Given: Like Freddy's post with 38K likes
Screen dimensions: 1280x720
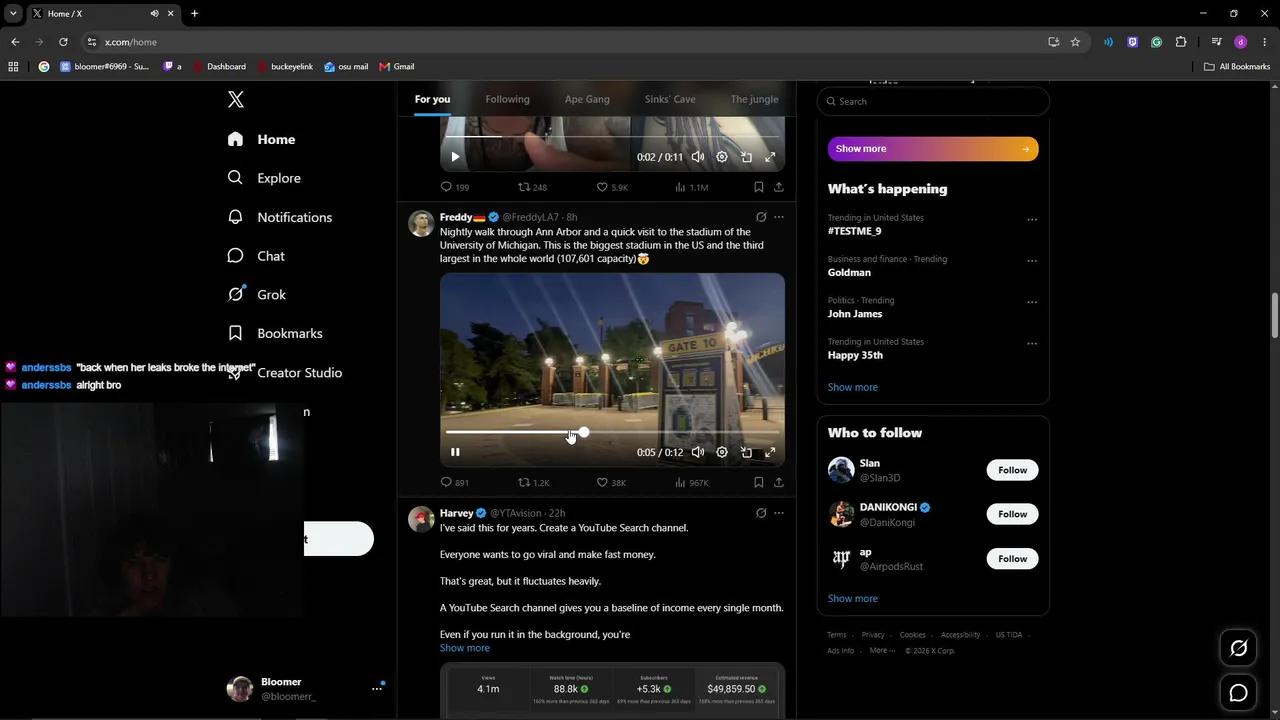Looking at the screenshot, I should (x=611, y=482).
